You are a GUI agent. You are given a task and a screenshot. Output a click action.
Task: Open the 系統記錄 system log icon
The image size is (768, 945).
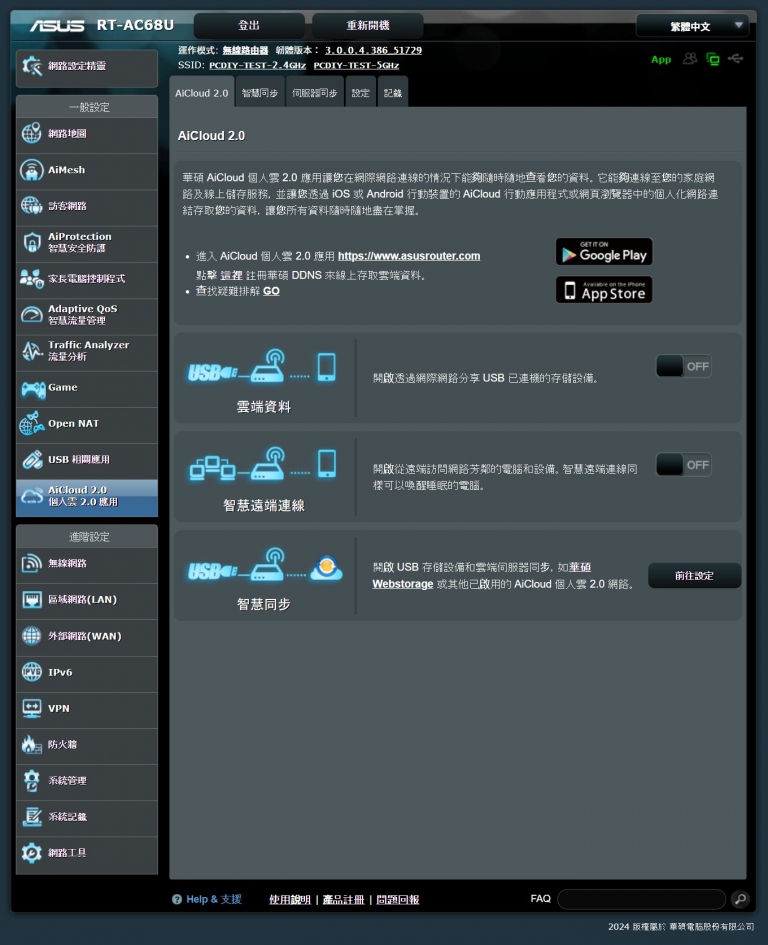[x=32, y=817]
